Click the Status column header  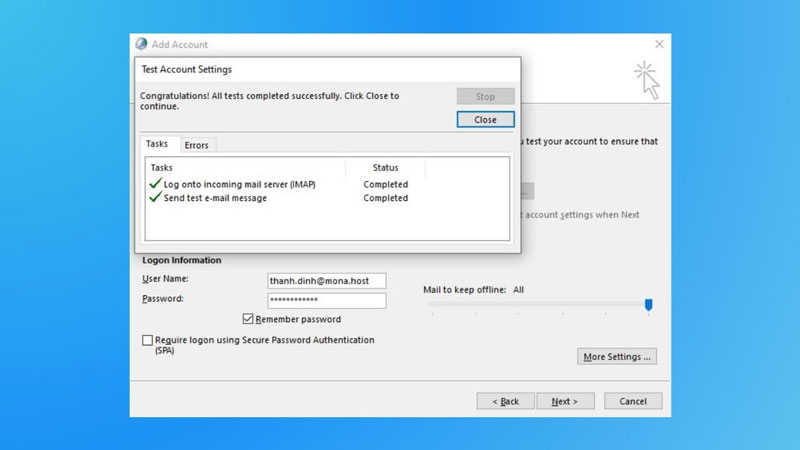click(385, 167)
